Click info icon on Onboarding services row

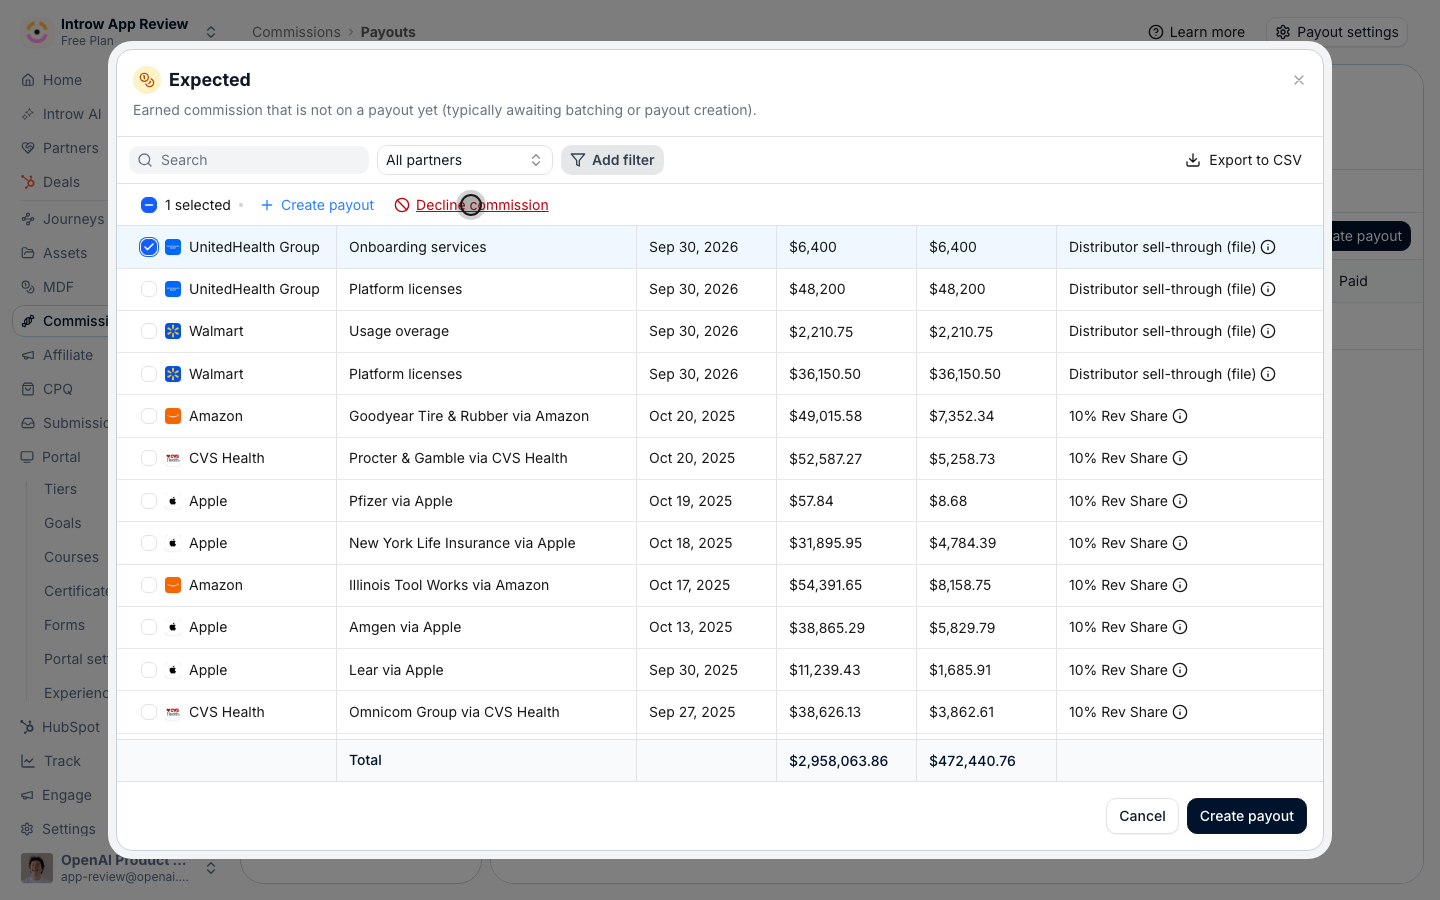[1268, 247]
